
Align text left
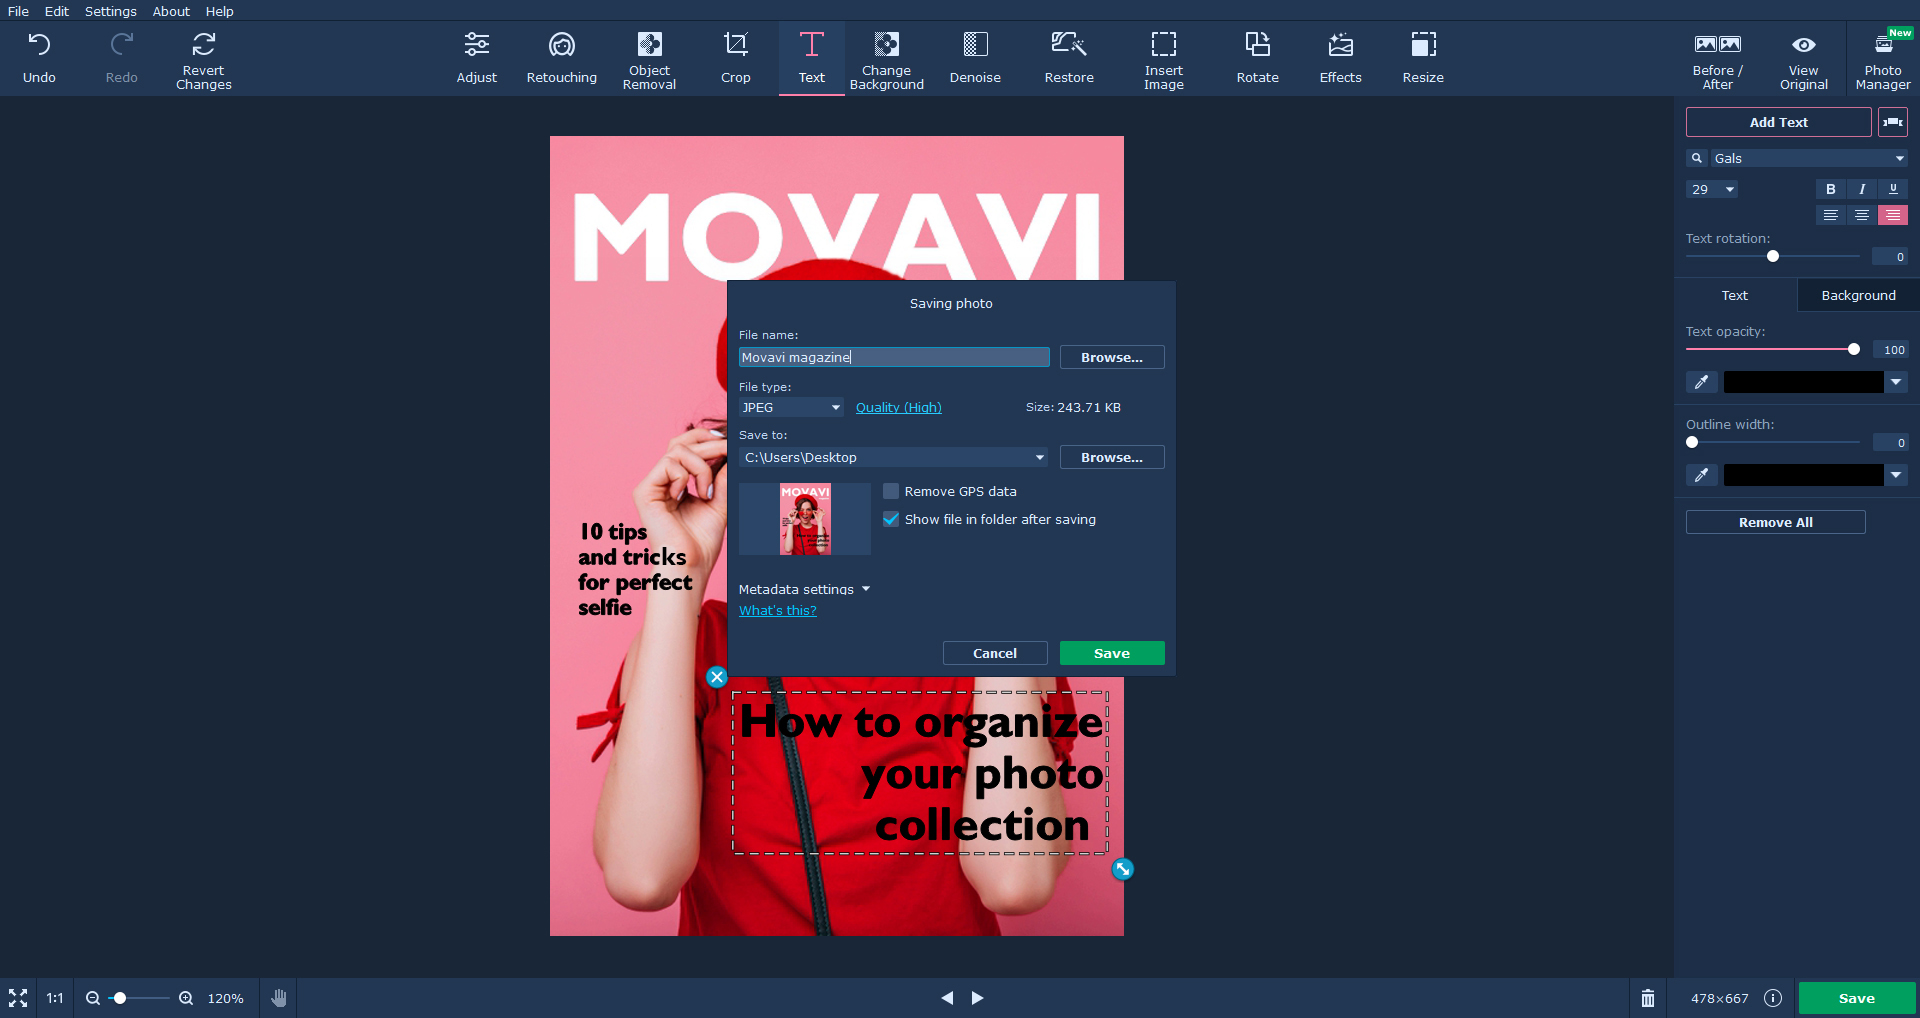coord(1831,215)
